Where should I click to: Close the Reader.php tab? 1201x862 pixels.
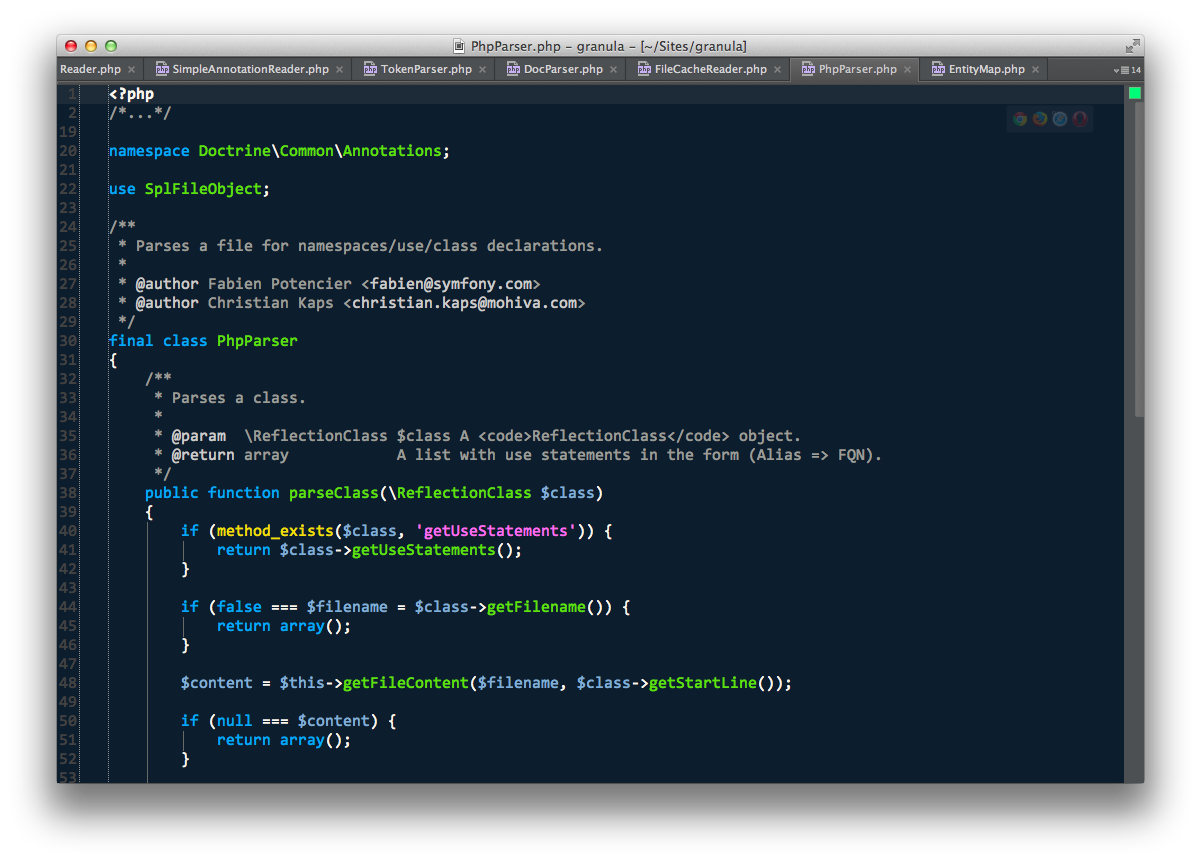point(132,70)
